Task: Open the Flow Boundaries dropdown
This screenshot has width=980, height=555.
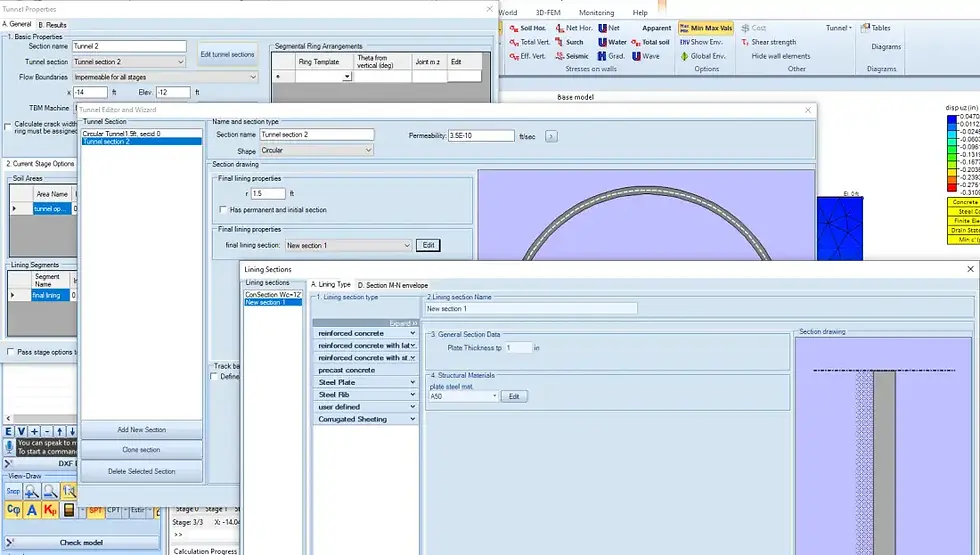Action: pyautogui.click(x=252, y=77)
